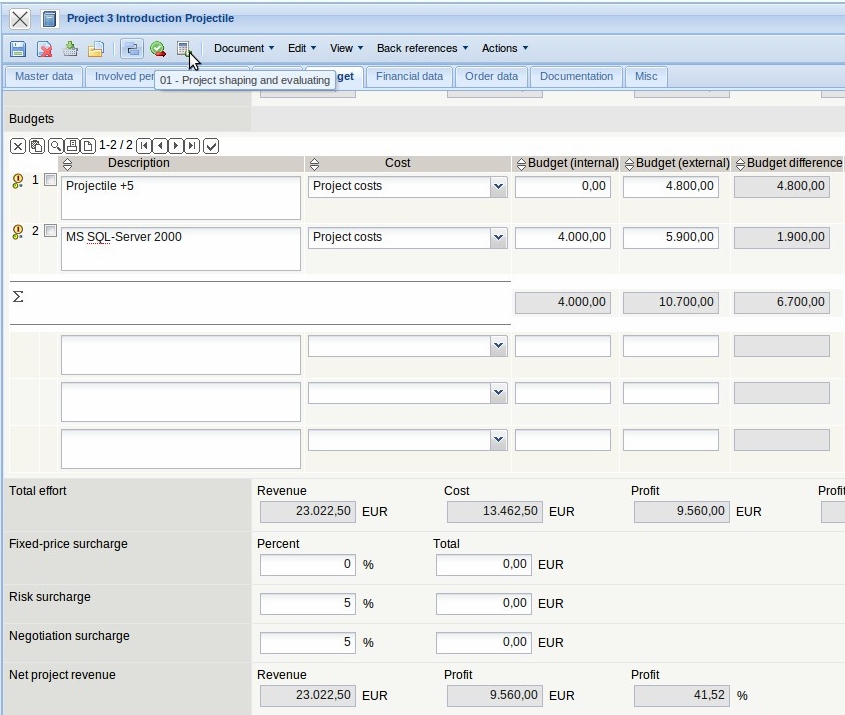Open the first empty row Cost dropdown
The width and height of the screenshot is (845, 715).
498,345
